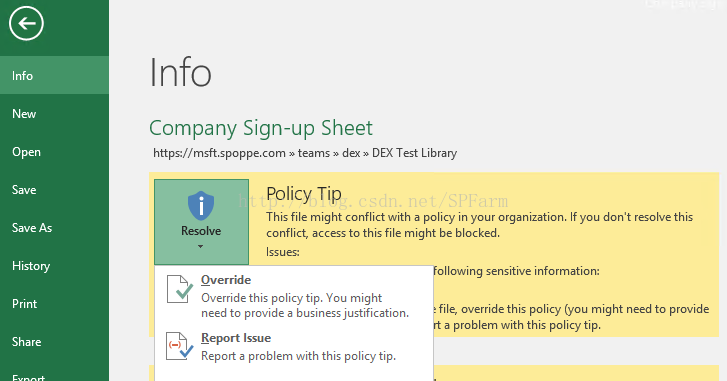Go to the Open backstage page

(54, 152)
